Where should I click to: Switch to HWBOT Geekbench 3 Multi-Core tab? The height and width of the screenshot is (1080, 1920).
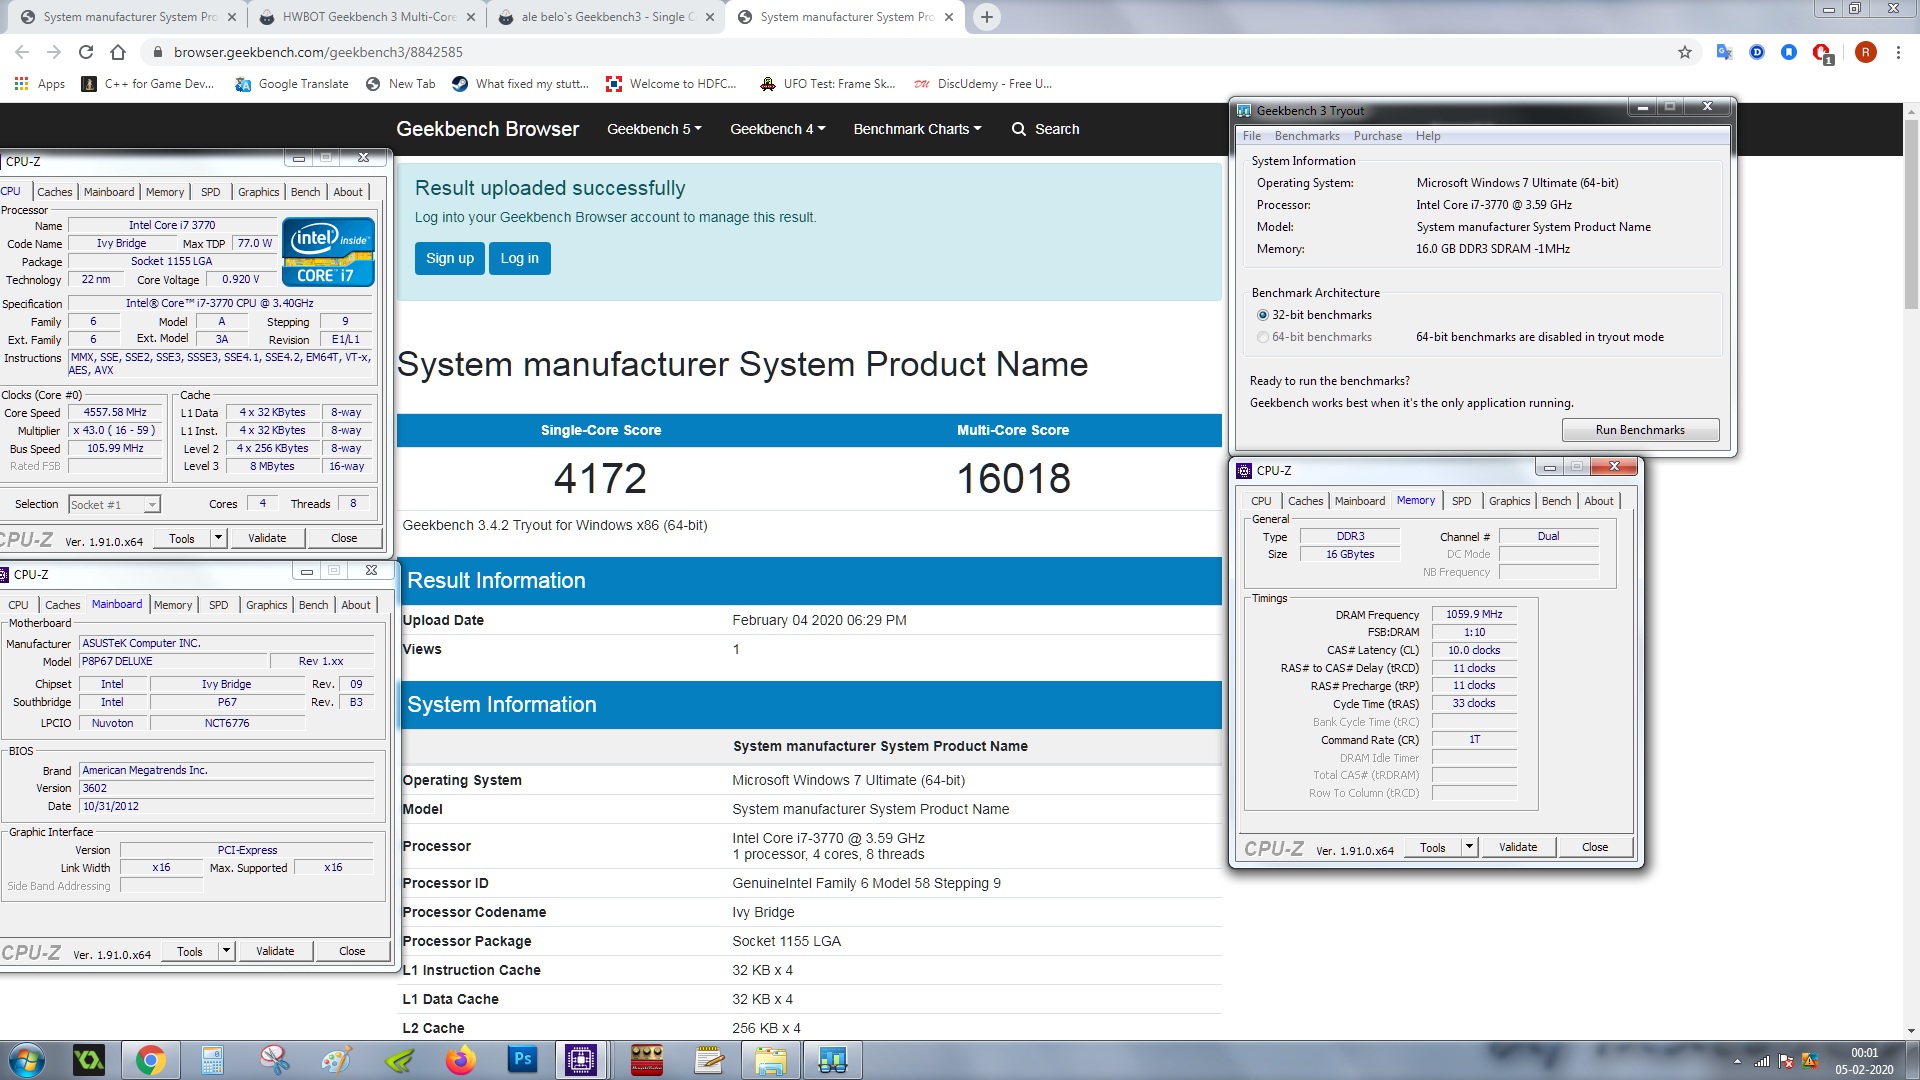click(367, 17)
